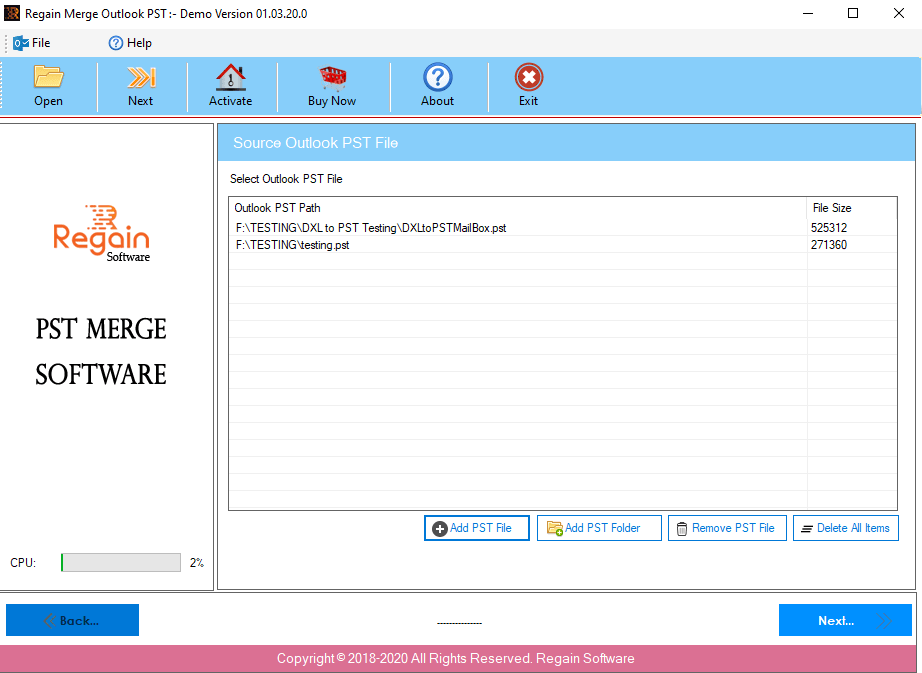922x673 pixels.
Task: Click the Next arrow toolbar icon
Action: [141, 77]
